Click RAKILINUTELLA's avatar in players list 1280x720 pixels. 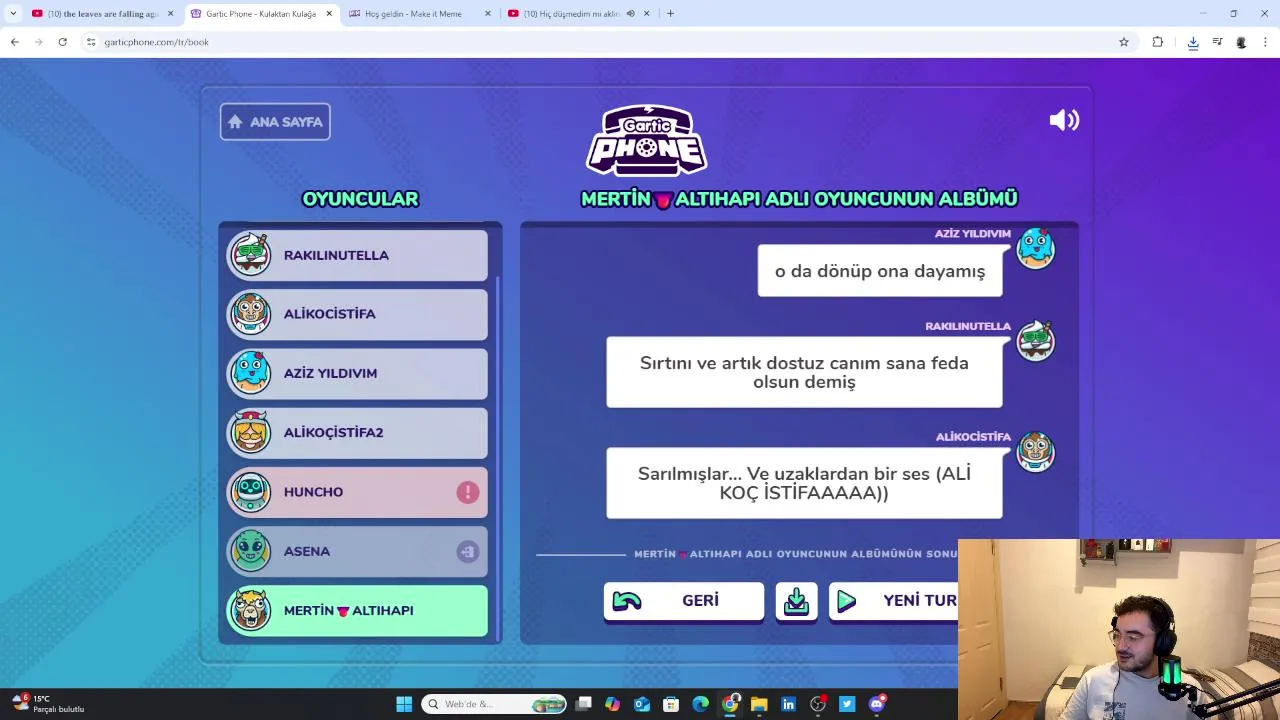pyautogui.click(x=250, y=255)
